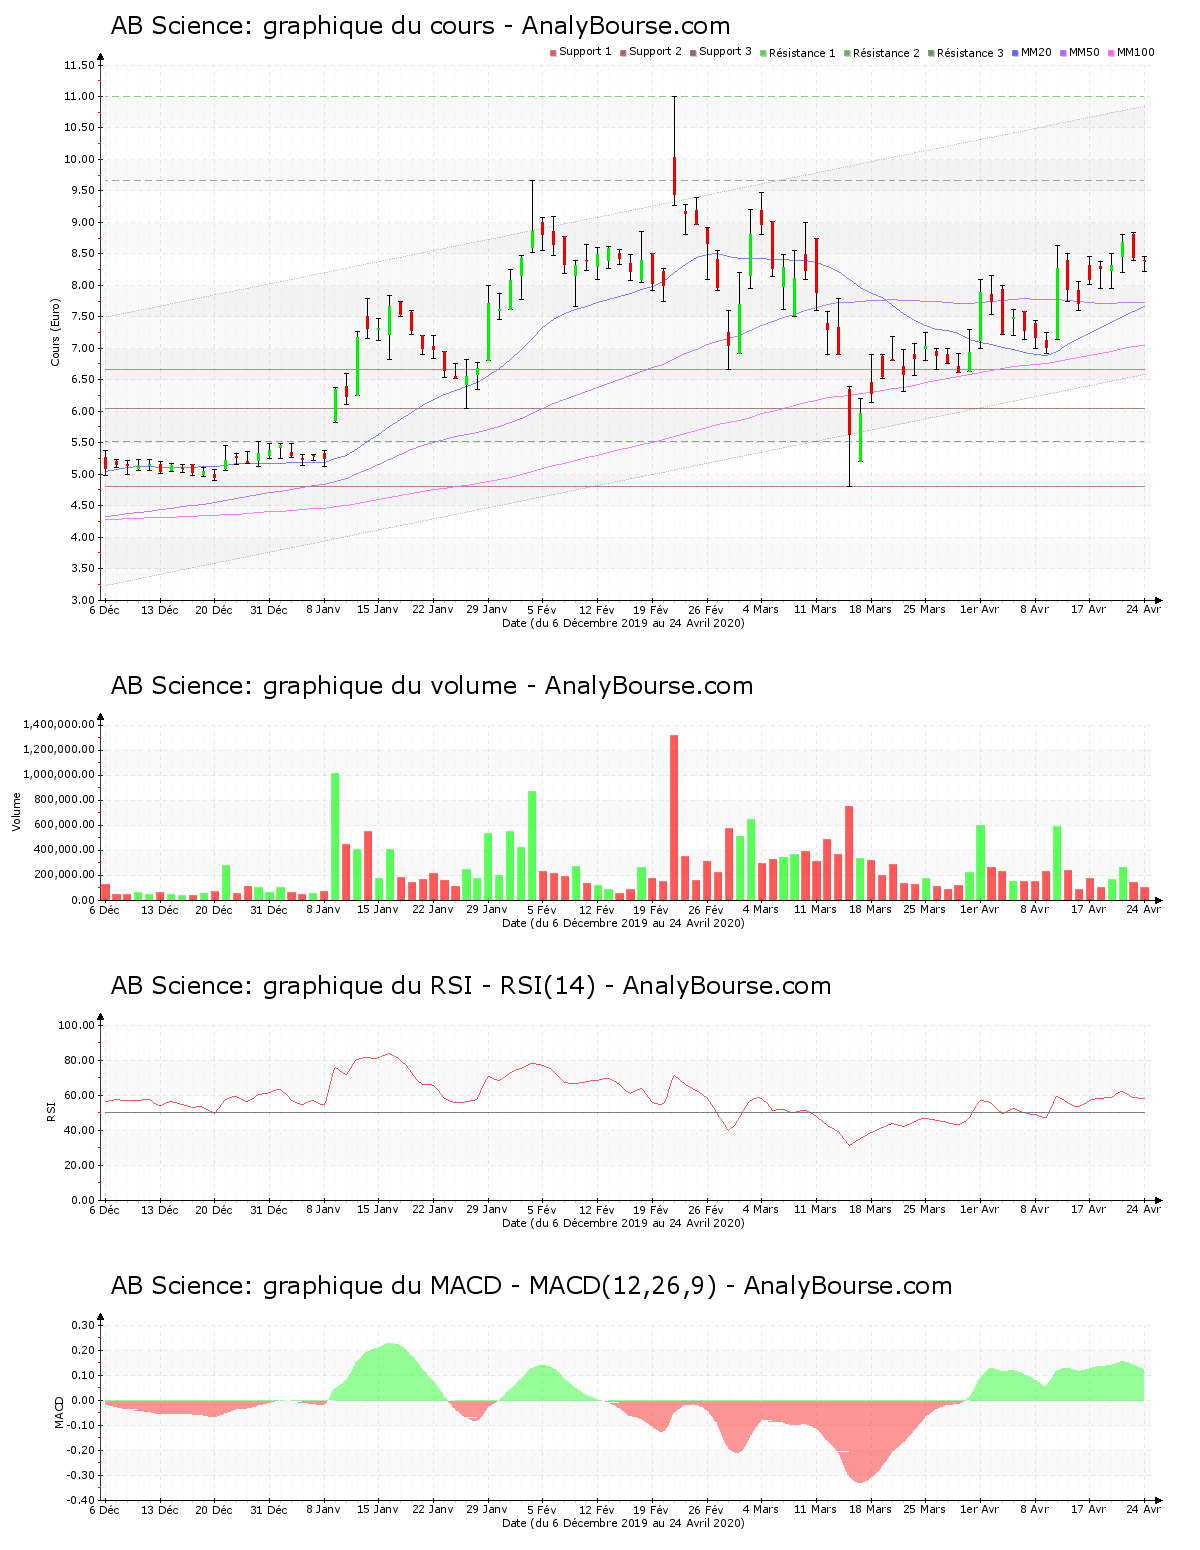Select the Résistance 2 legend marker
This screenshot has width=1200, height=1550.
(846, 53)
